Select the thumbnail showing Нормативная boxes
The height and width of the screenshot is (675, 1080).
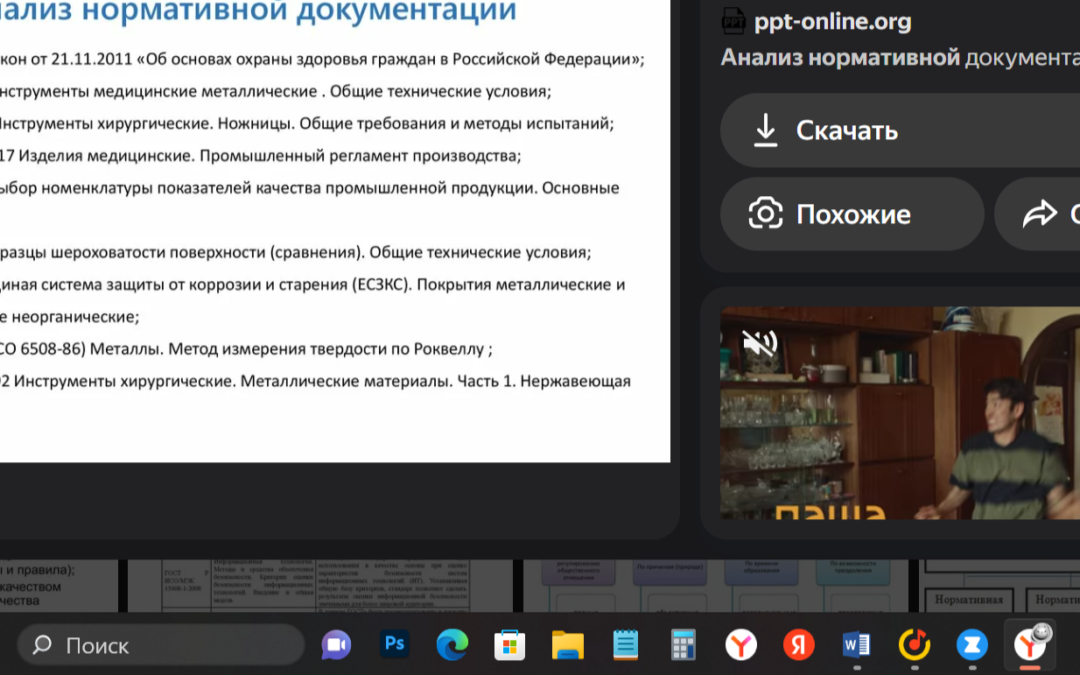tap(999, 585)
